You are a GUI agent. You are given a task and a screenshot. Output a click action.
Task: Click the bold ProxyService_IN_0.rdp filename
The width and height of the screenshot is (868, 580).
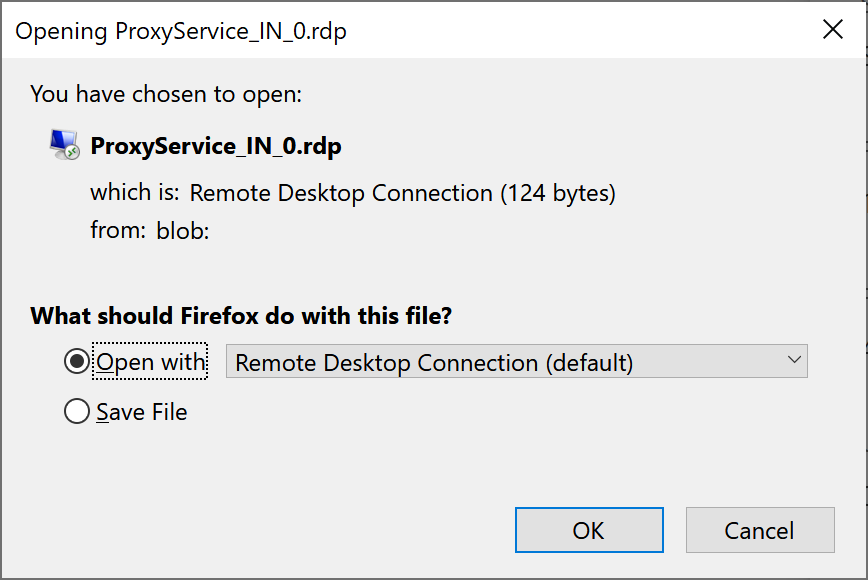[x=216, y=146]
